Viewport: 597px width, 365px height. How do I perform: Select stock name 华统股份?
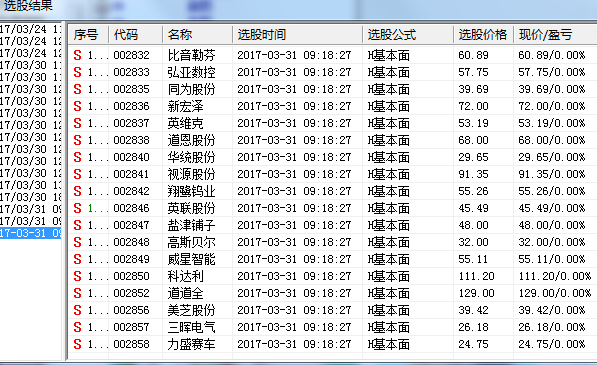(x=191, y=157)
